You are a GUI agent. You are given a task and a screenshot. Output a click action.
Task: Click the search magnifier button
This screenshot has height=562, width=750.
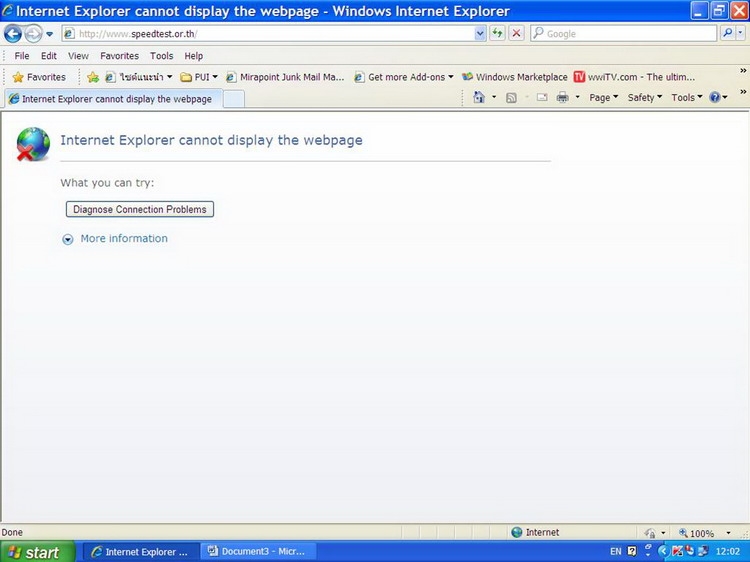727,33
